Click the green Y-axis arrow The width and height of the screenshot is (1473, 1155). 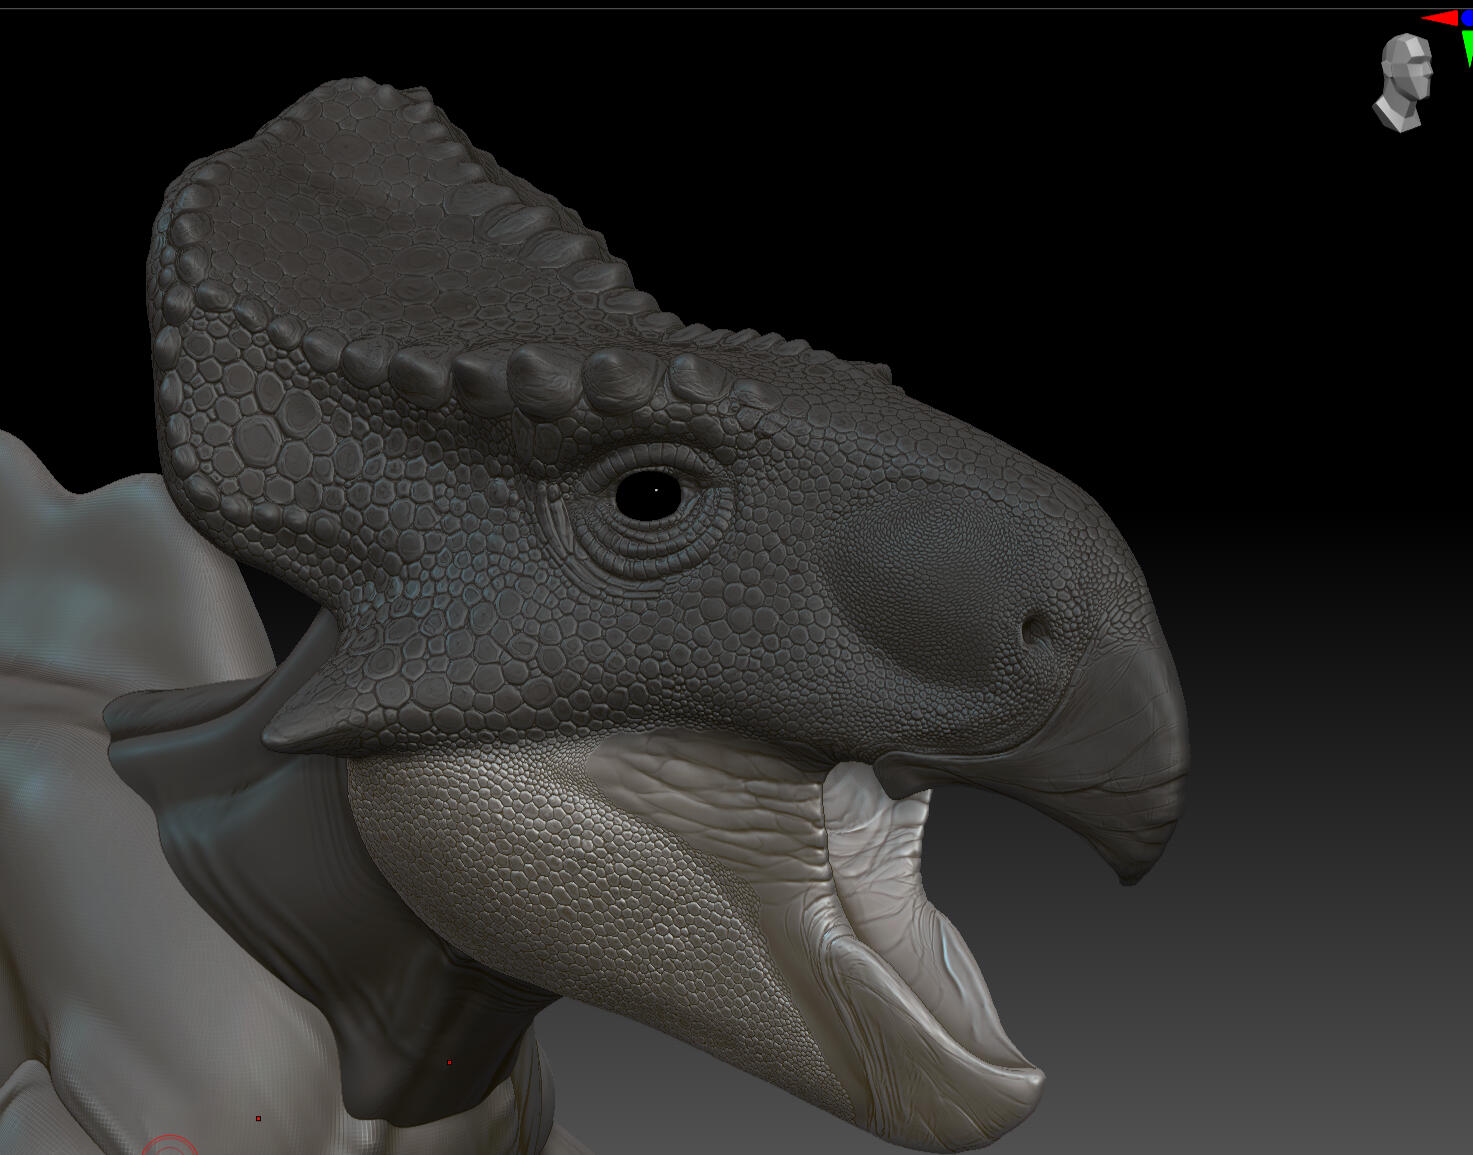pyautogui.click(x=1466, y=46)
